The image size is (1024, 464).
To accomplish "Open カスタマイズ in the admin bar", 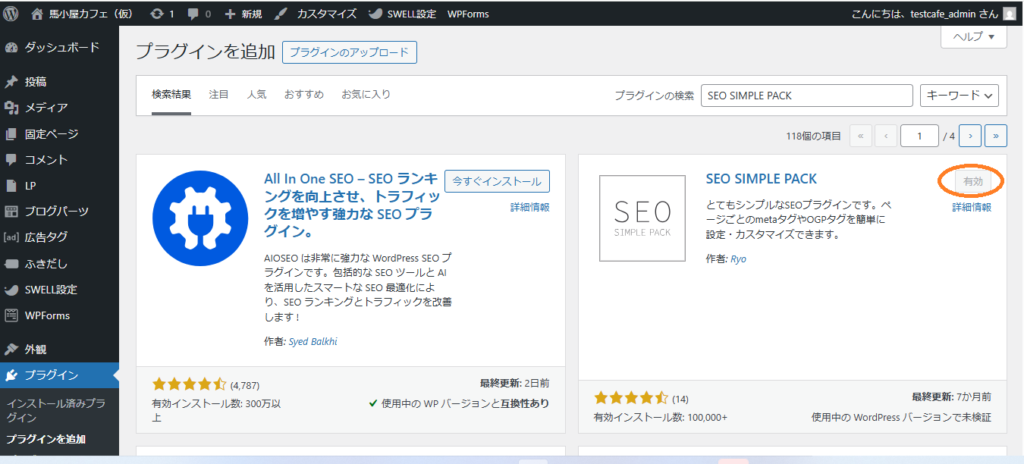I will [316, 13].
